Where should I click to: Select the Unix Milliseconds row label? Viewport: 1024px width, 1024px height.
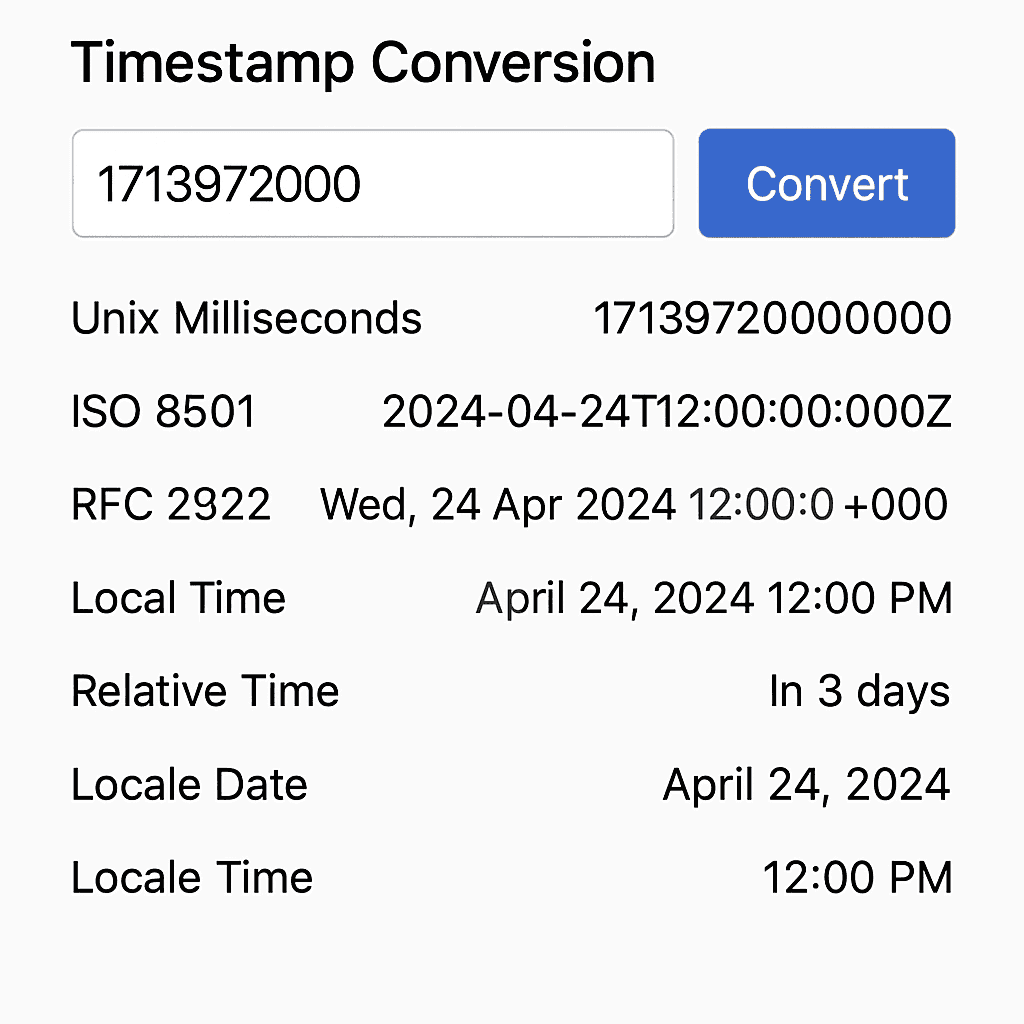(246, 317)
